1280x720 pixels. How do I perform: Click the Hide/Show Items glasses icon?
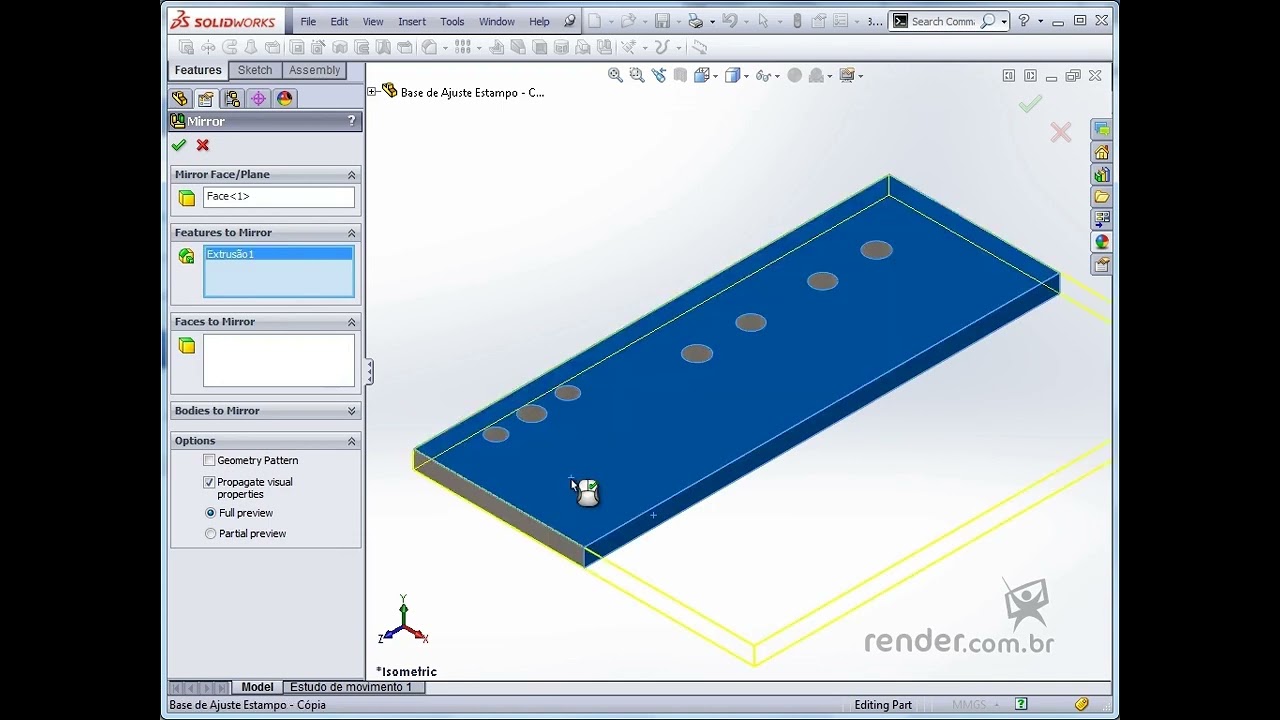click(x=763, y=75)
